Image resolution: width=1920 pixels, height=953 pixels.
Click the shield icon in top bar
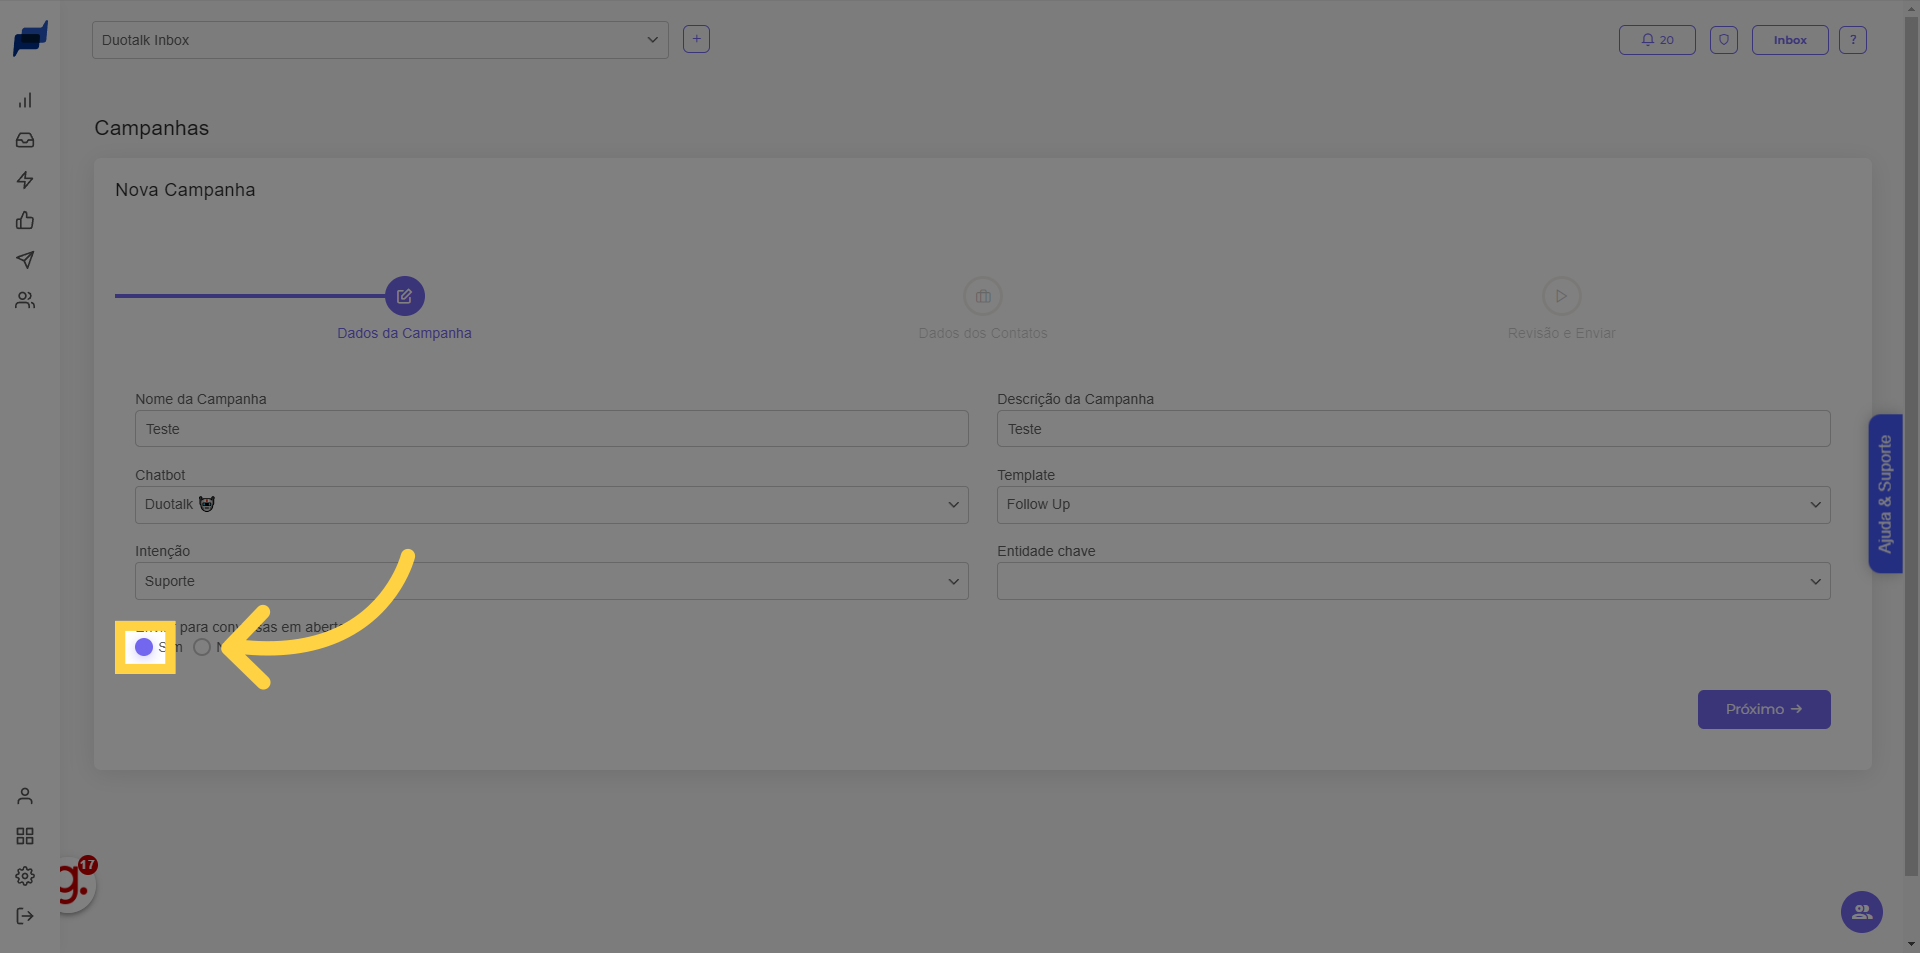1723,40
